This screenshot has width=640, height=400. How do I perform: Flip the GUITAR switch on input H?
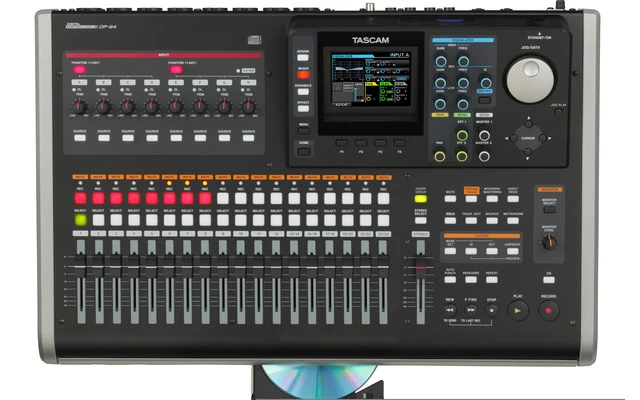click(x=248, y=71)
